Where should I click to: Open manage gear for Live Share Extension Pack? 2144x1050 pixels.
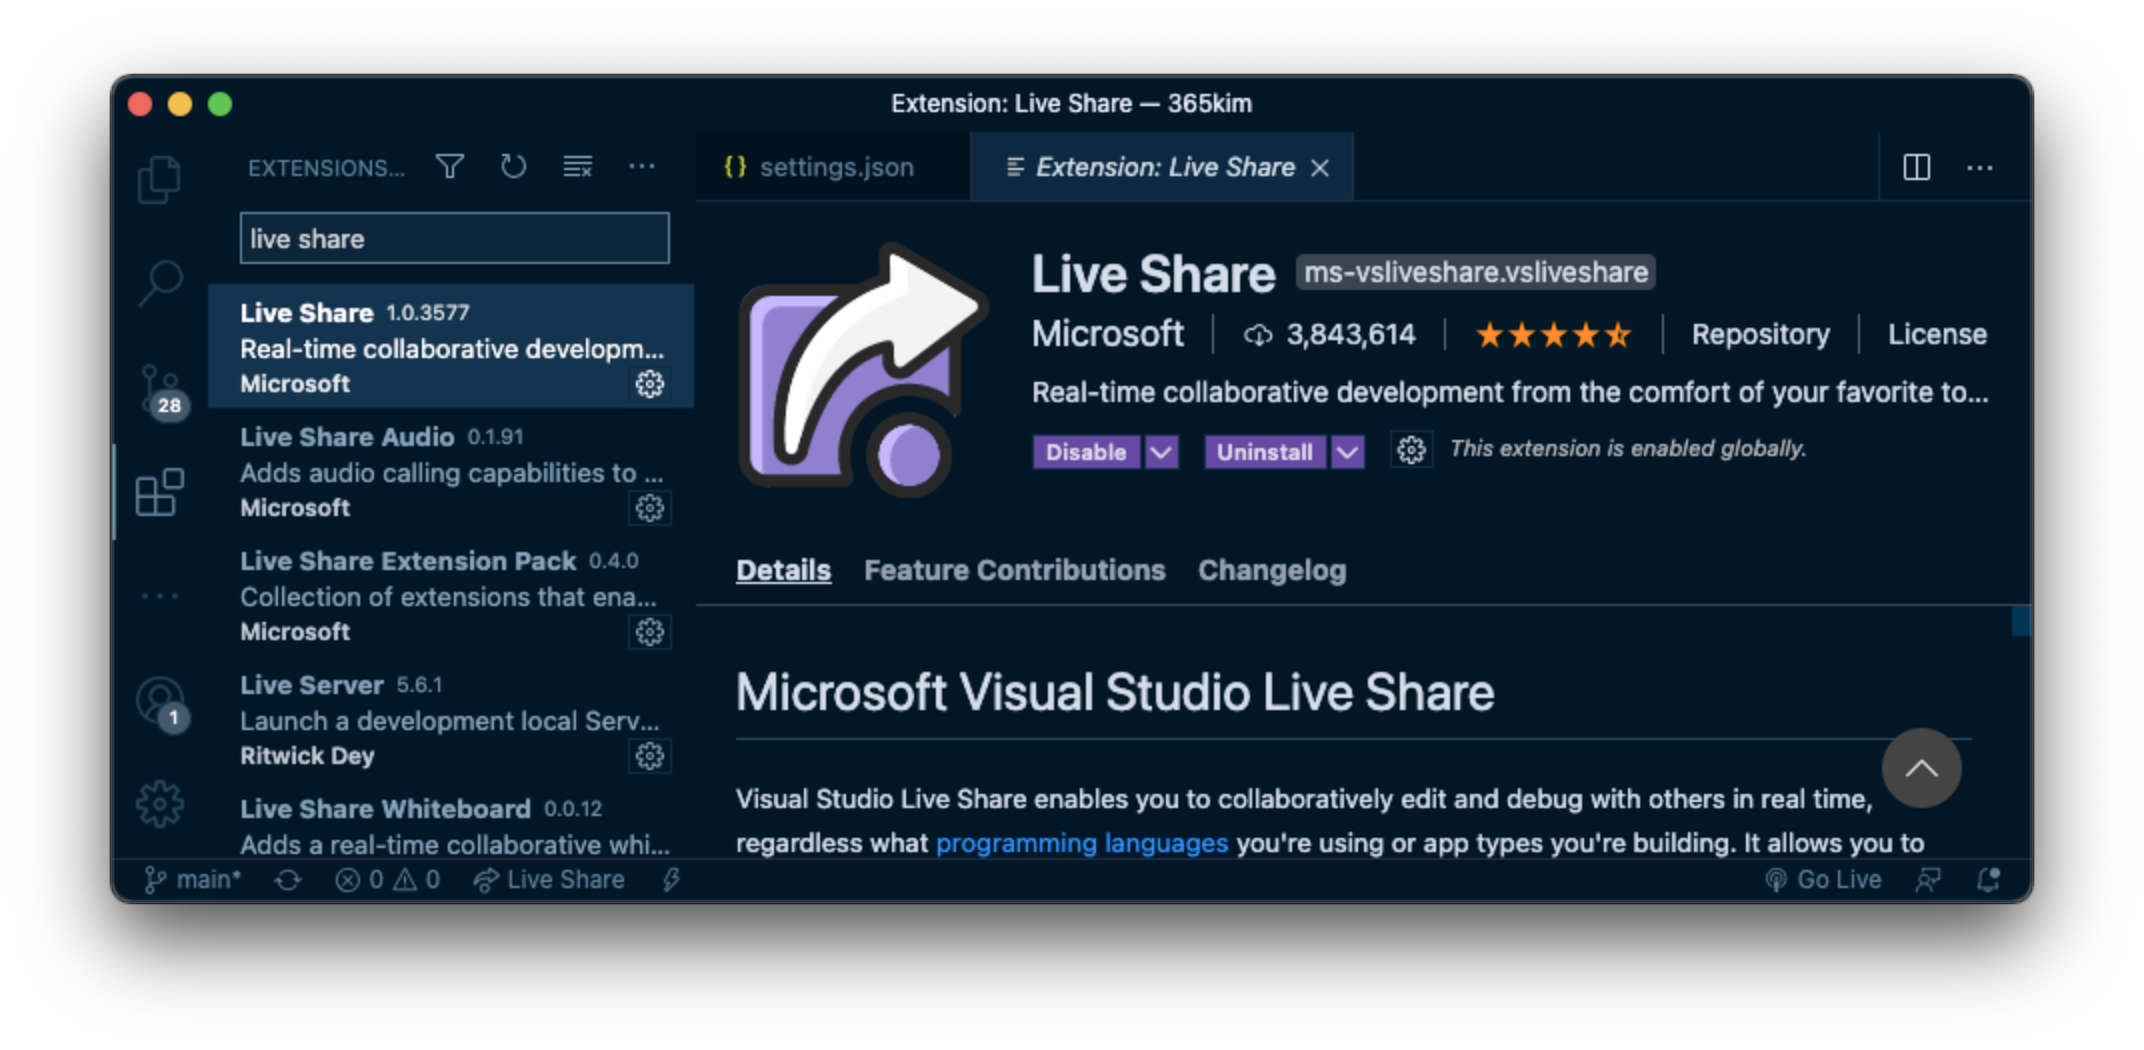(650, 632)
